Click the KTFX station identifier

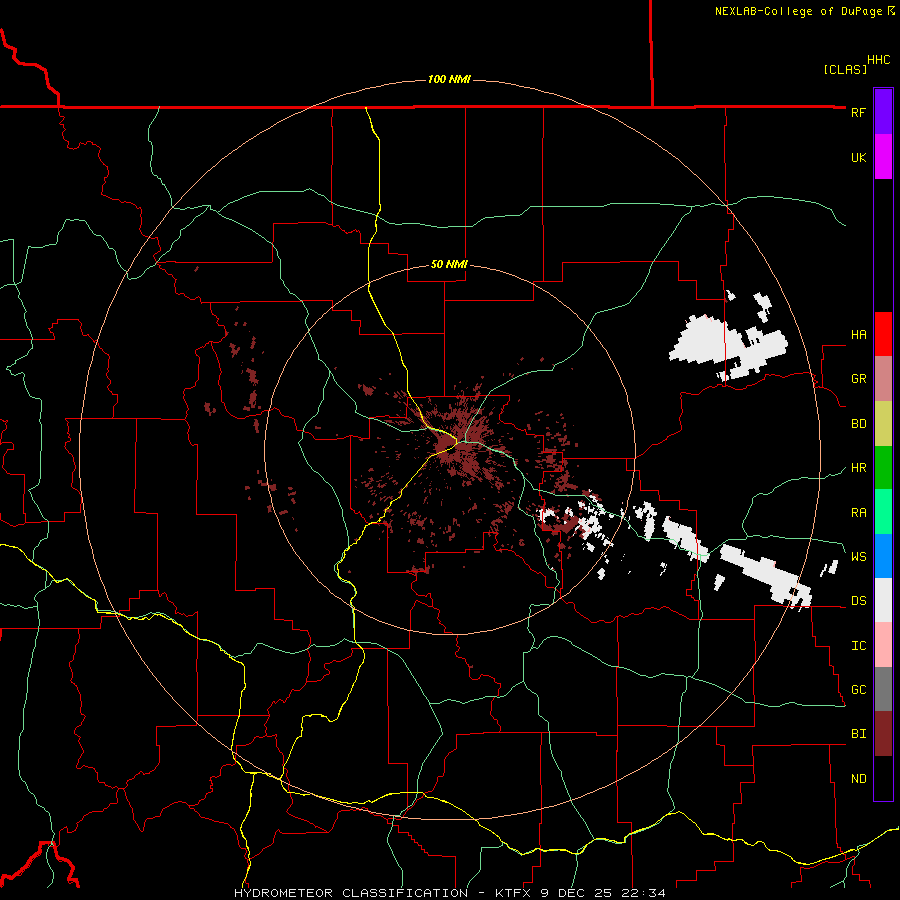tap(514, 893)
